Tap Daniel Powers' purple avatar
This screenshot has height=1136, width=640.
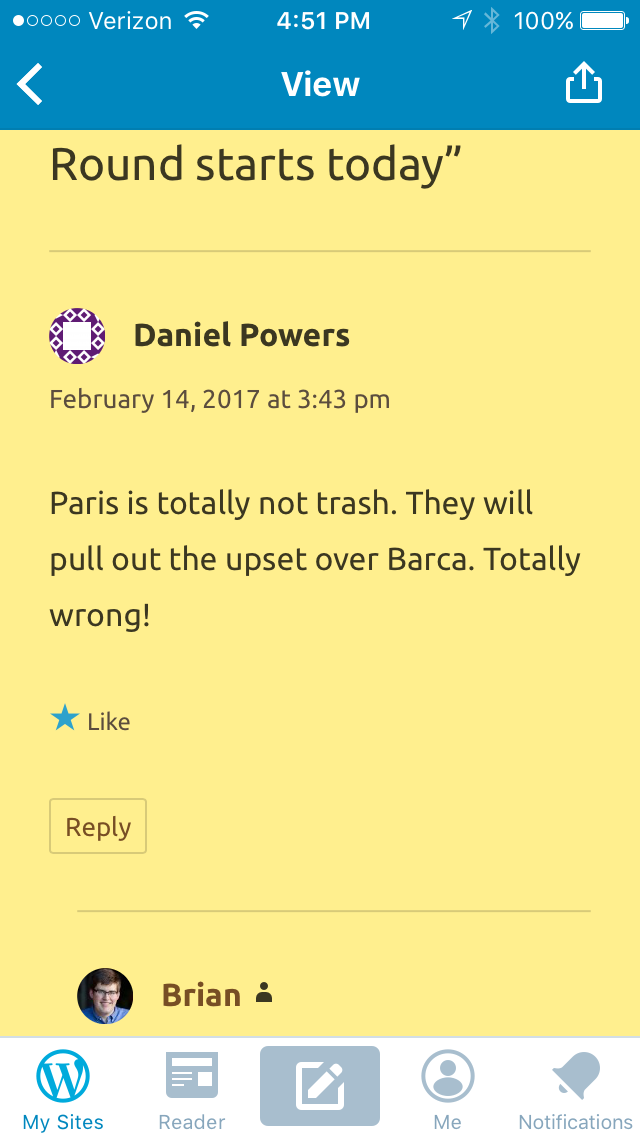point(77,336)
